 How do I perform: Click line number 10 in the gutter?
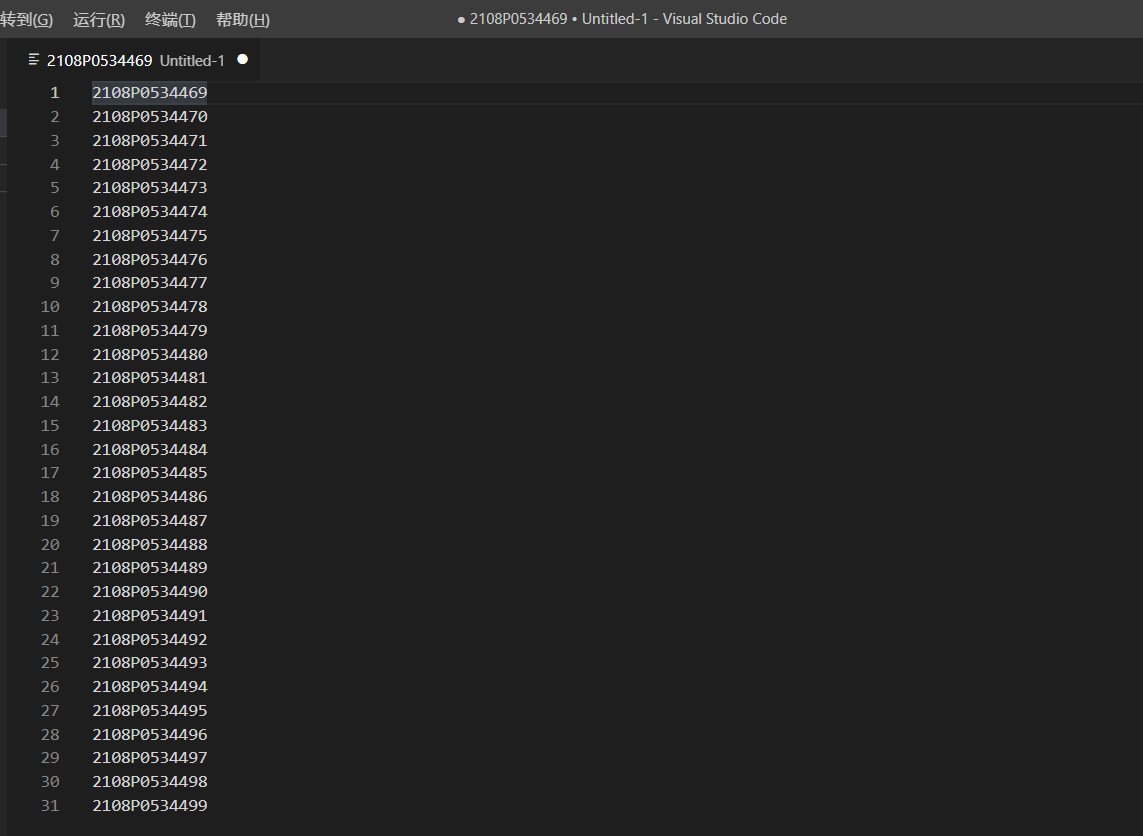(50, 307)
